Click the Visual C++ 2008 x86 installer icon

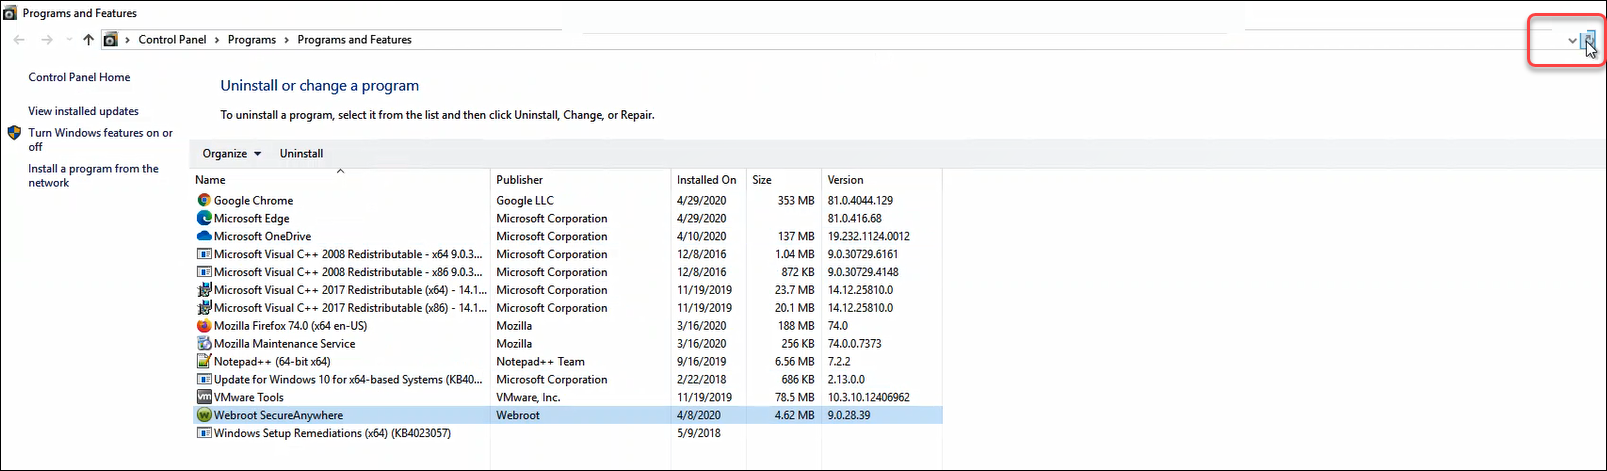204,272
